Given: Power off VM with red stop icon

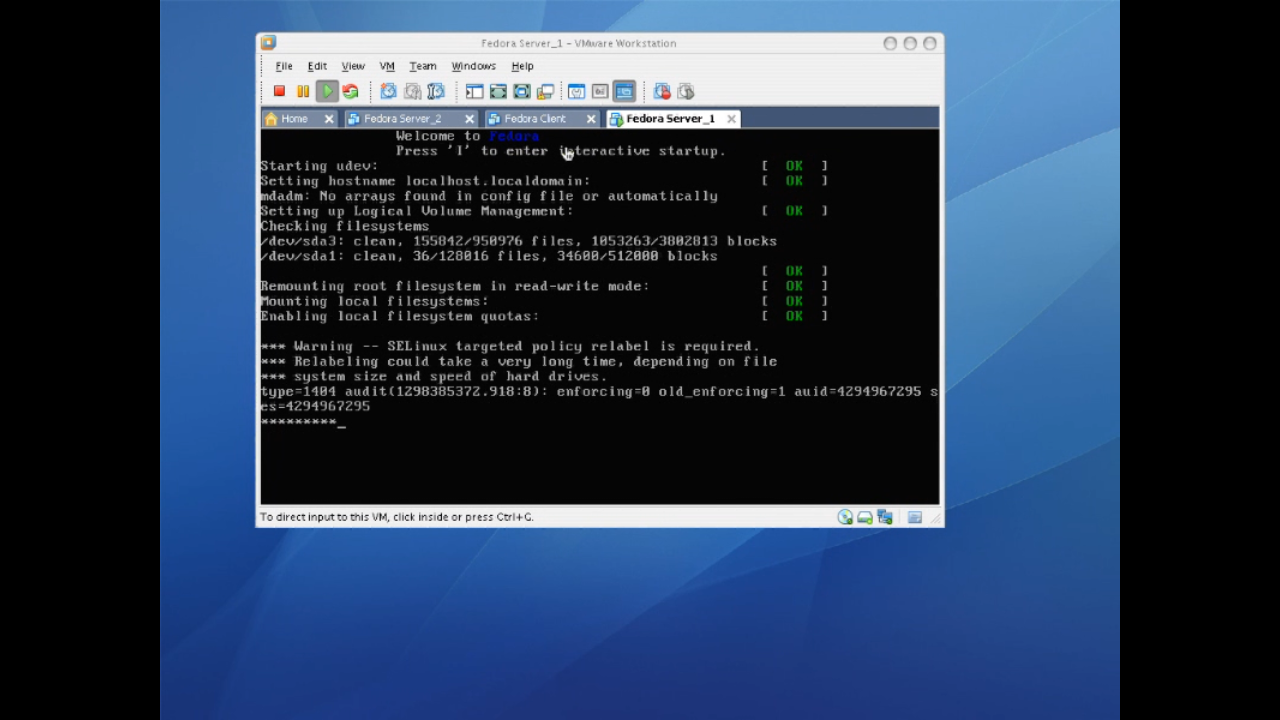Looking at the screenshot, I should [279, 92].
